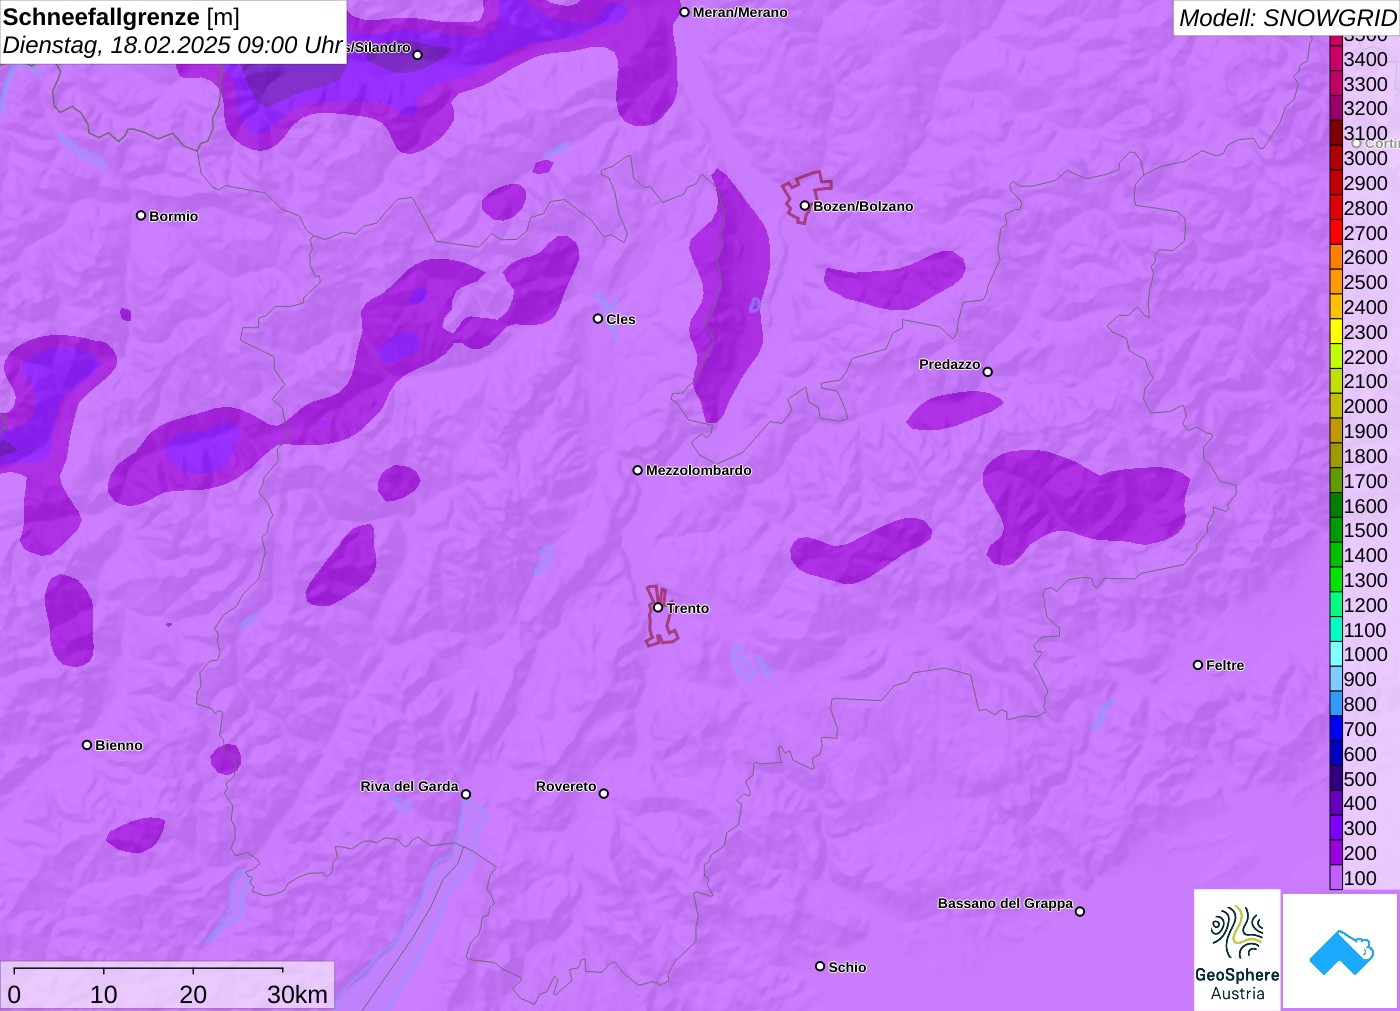Screen dimensions: 1400x1011
Task: Select the Predazzo location marker
Action: click(x=988, y=372)
